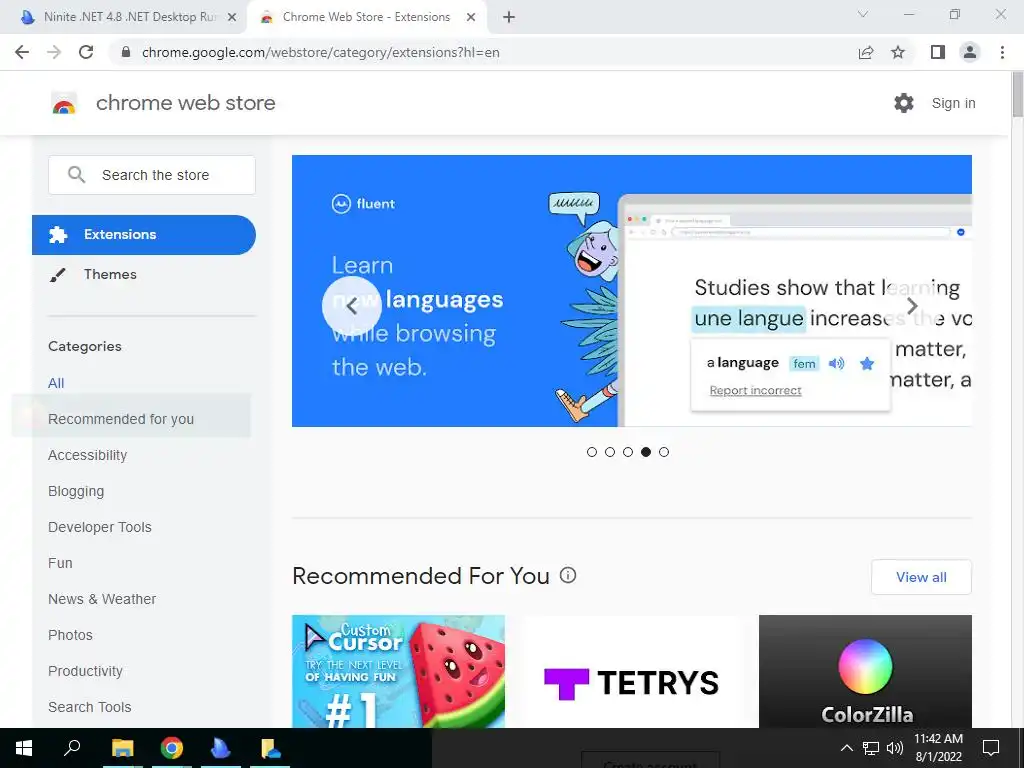1024x768 pixels.
Task: Open volume control tray icon
Action: pyautogui.click(x=895, y=748)
